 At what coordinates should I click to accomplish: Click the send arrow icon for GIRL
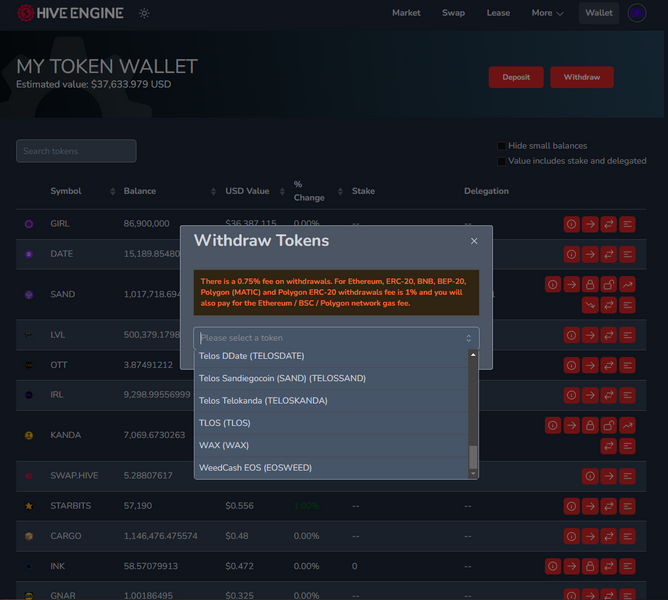point(590,224)
